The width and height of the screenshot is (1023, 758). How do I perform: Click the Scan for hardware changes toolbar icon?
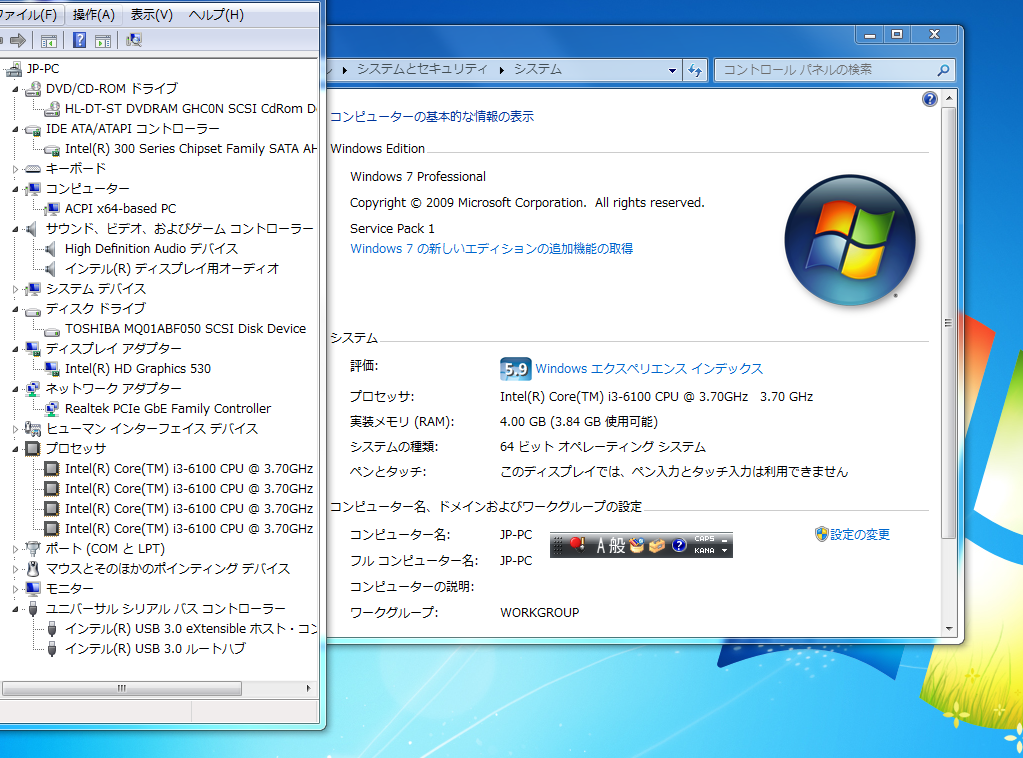133,40
